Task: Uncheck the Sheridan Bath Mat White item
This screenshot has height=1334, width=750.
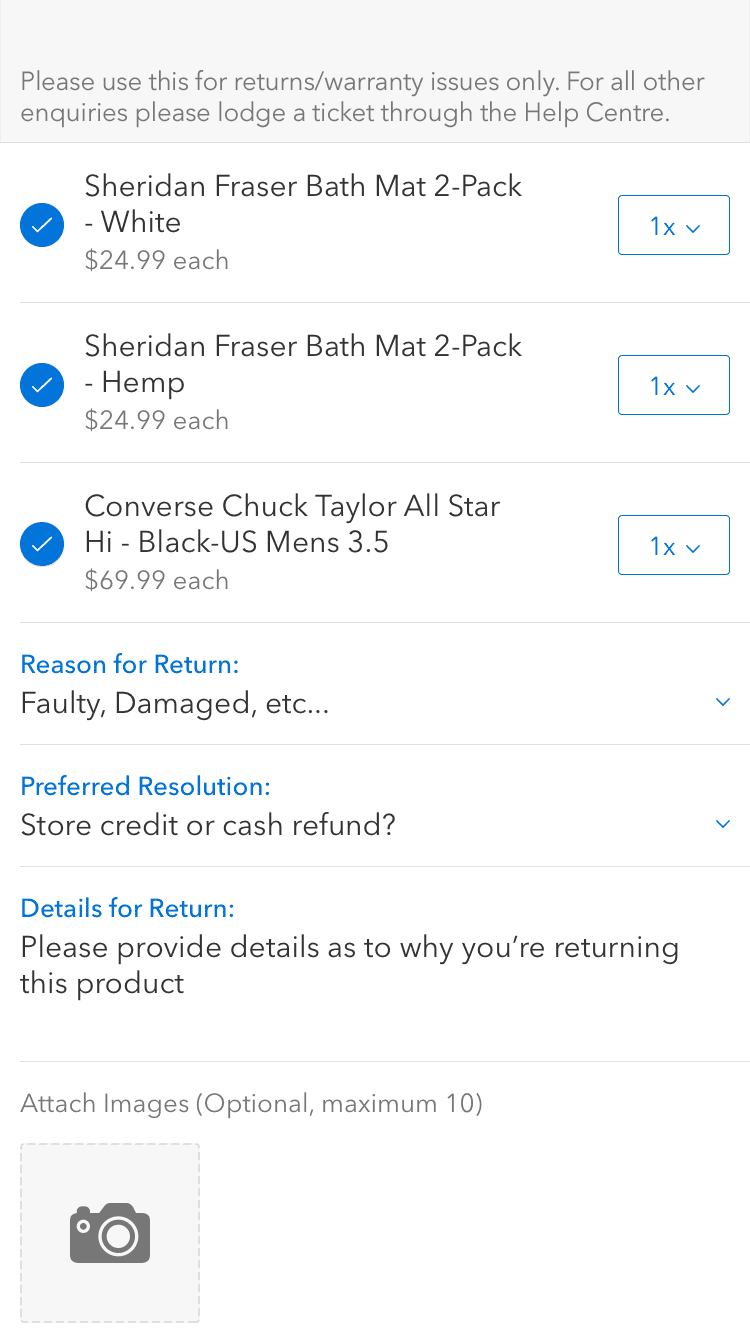Action: pos(42,225)
